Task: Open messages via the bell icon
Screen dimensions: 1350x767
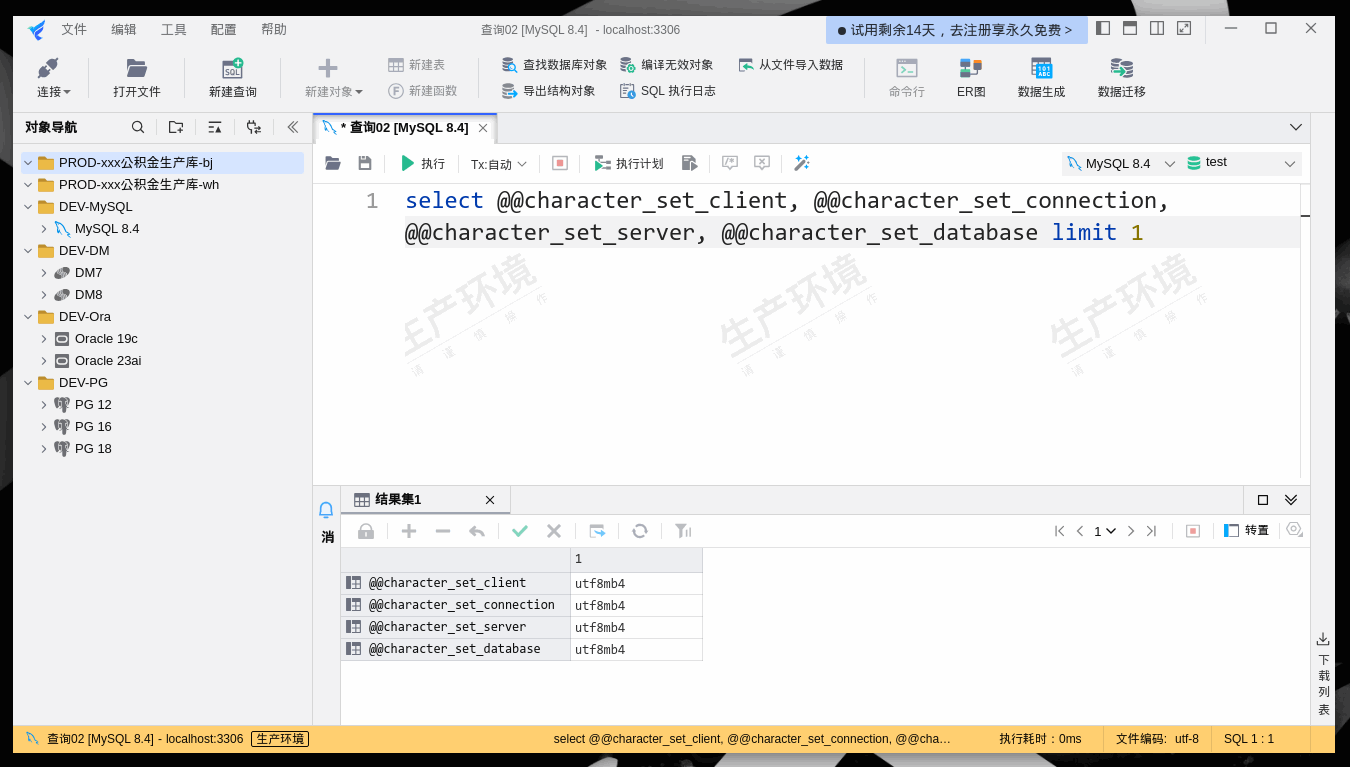Action: pos(326,510)
